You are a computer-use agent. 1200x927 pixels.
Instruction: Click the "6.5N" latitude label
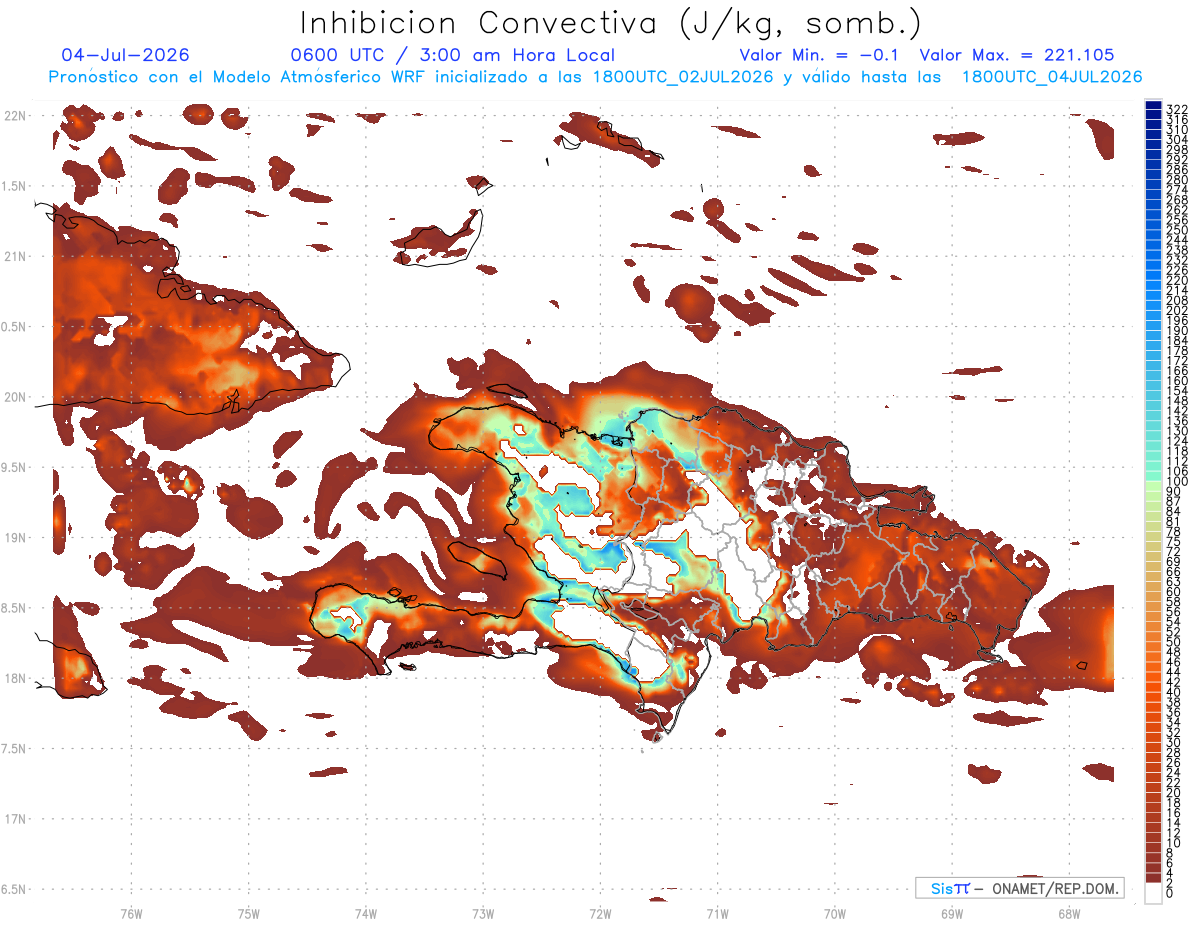pos(15,889)
